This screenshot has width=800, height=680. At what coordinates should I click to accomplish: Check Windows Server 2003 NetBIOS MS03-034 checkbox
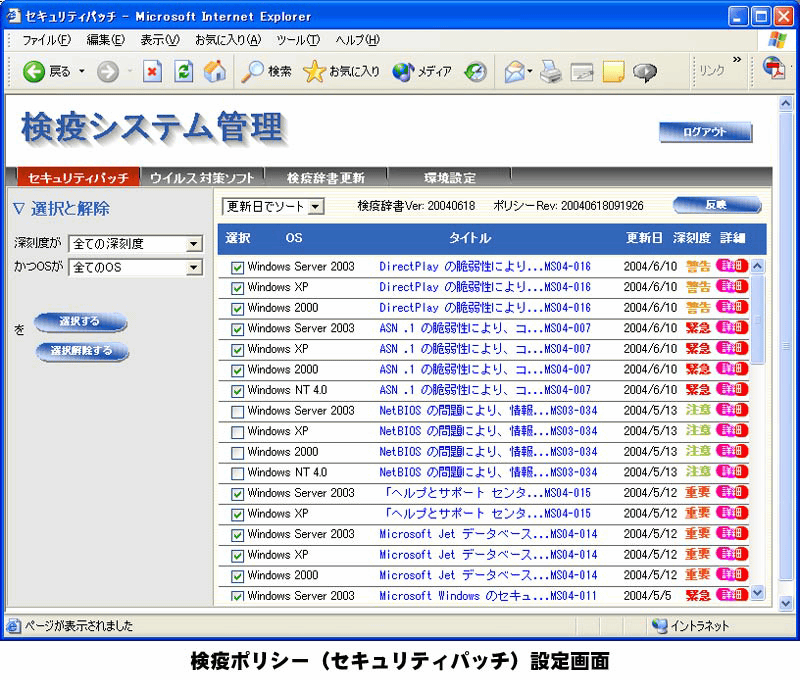tap(237, 412)
